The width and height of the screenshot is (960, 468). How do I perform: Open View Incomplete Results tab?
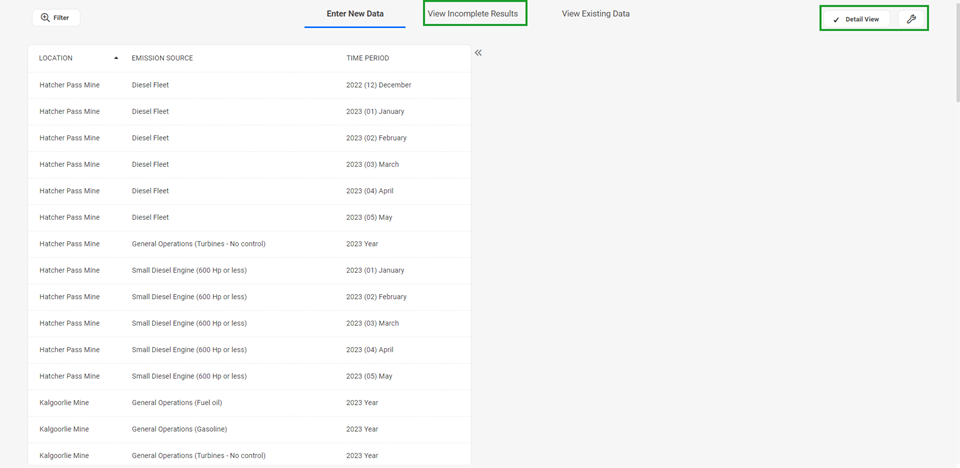click(x=473, y=13)
